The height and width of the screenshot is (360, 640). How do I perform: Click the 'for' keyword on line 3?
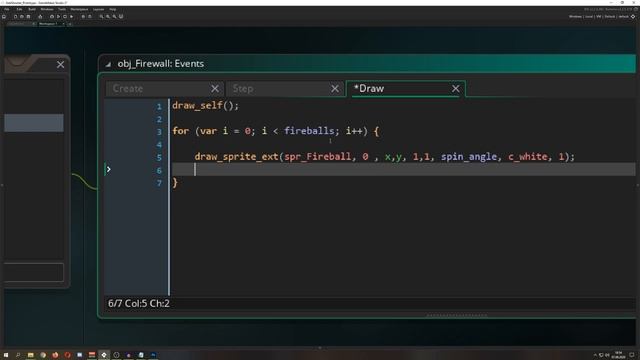[180, 131]
